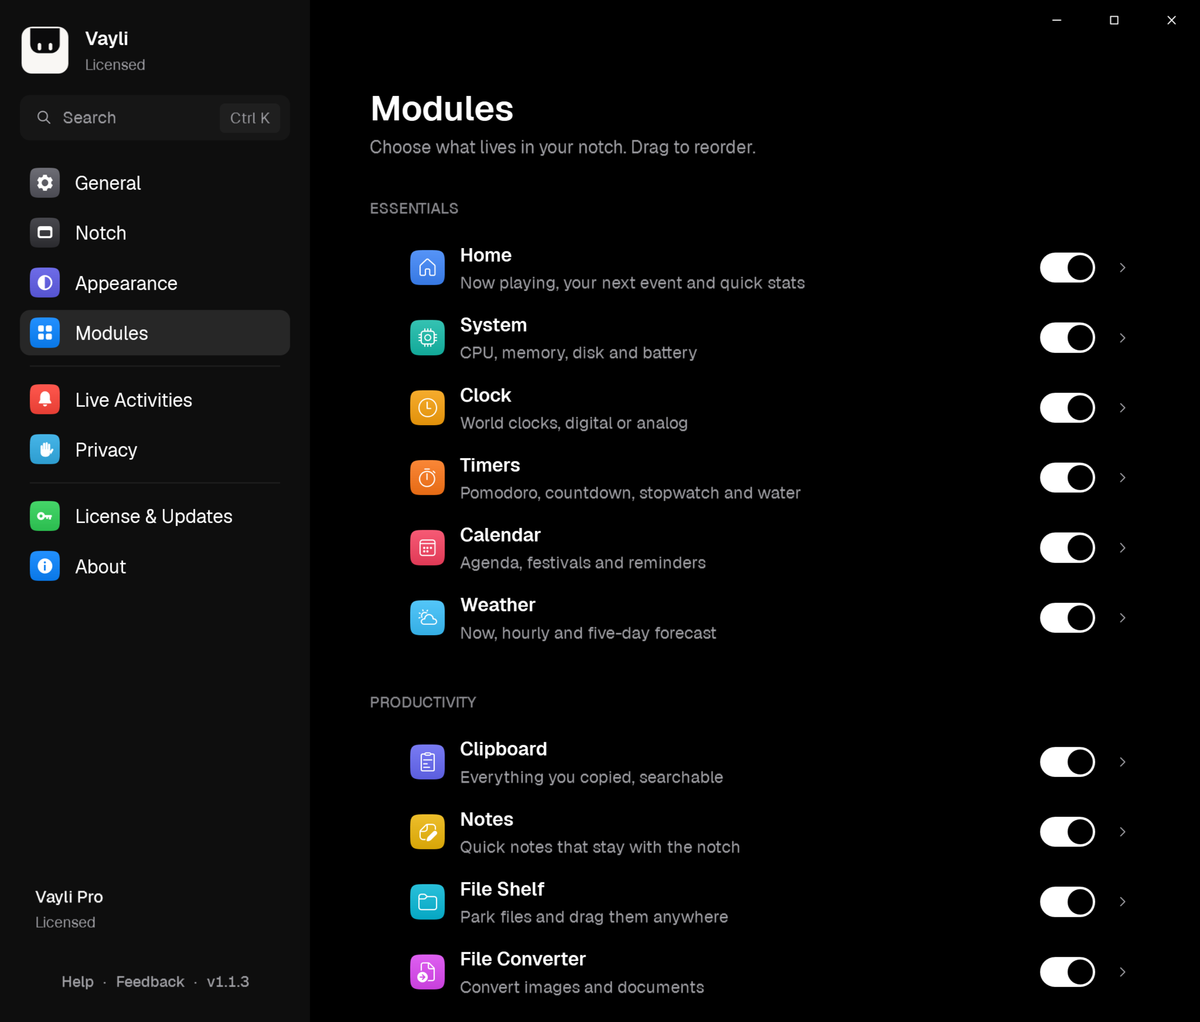Toggle the Clock module off
The image size is (1200, 1022).
(1067, 408)
